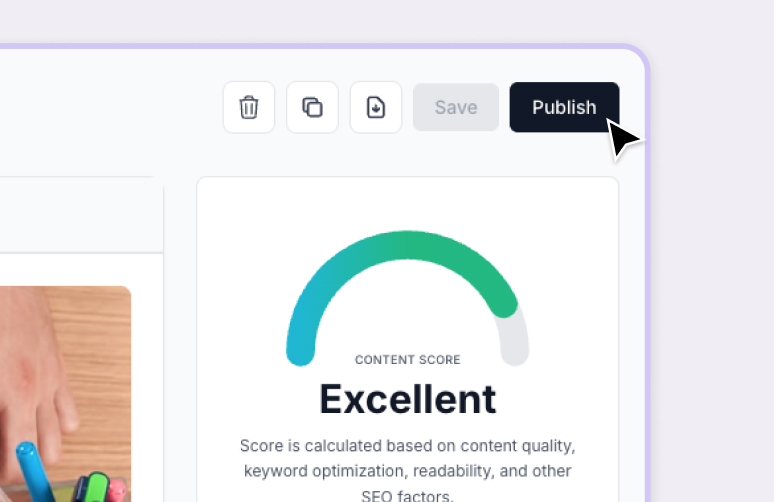Click the "keyword optimization, readability" text line

tap(407, 469)
